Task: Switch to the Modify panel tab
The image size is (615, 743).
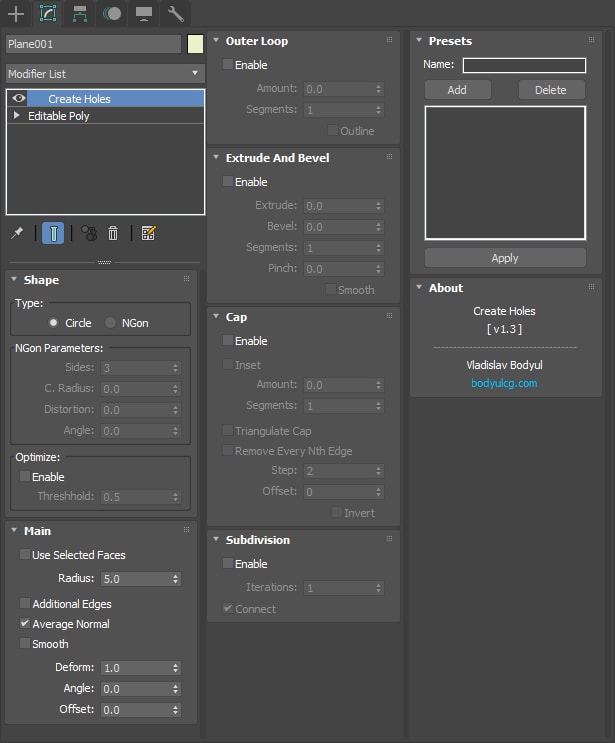Action: tap(47, 14)
